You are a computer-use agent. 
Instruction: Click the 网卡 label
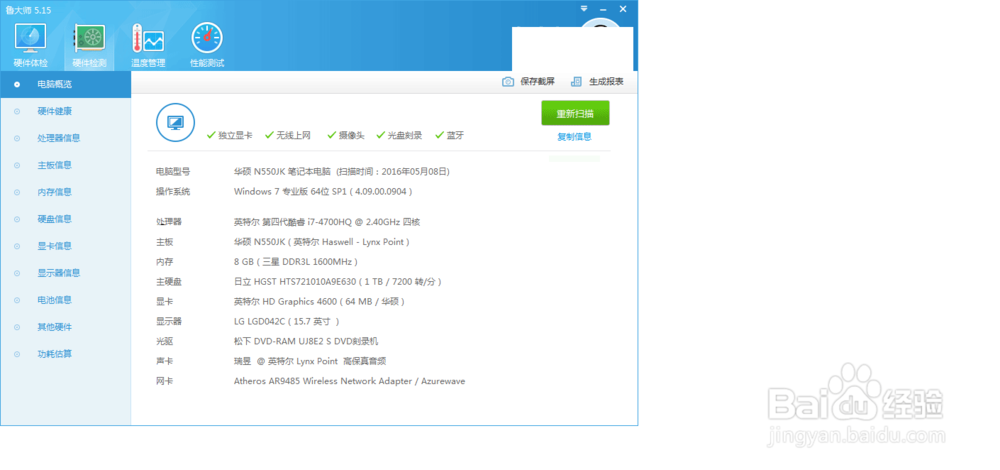tap(165, 381)
